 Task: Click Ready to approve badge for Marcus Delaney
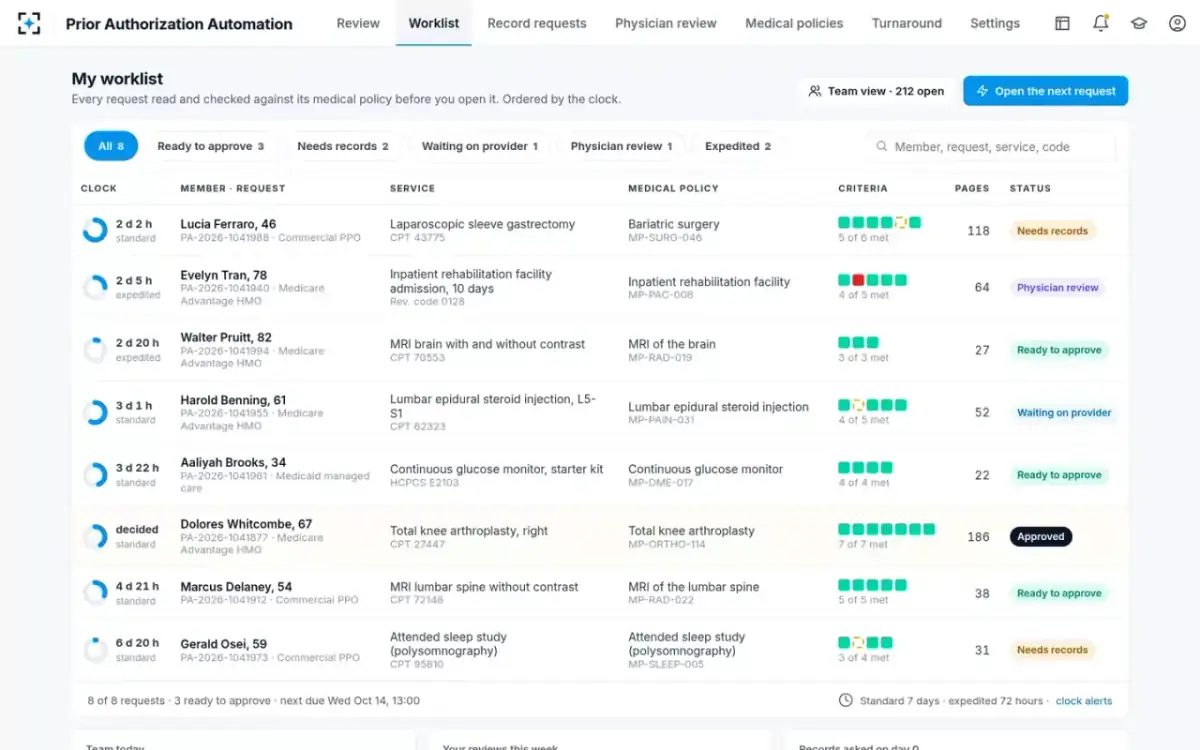click(x=1059, y=594)
